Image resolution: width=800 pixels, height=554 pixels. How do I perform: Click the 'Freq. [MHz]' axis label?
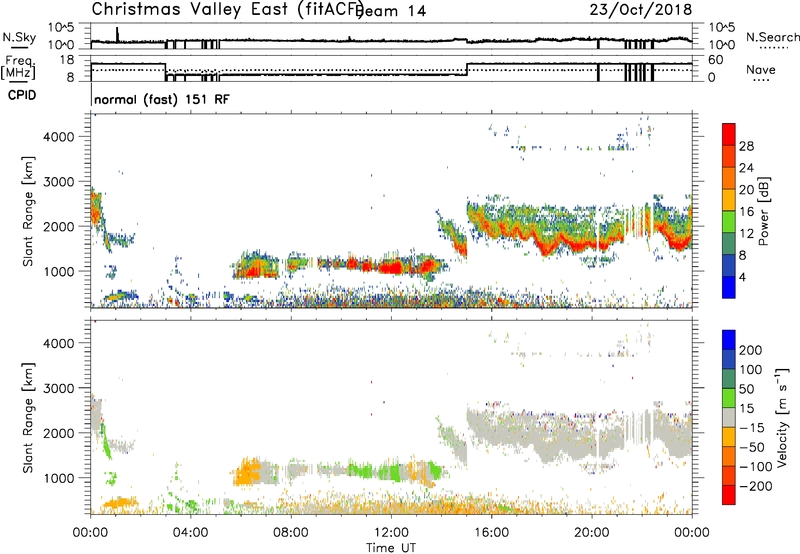click(x=18, y=68)
